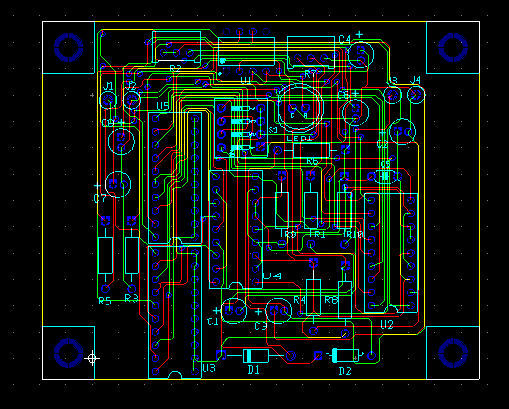The image size is (509, 409).
Task: Select the top-left mounting hole
Action: 68,47
